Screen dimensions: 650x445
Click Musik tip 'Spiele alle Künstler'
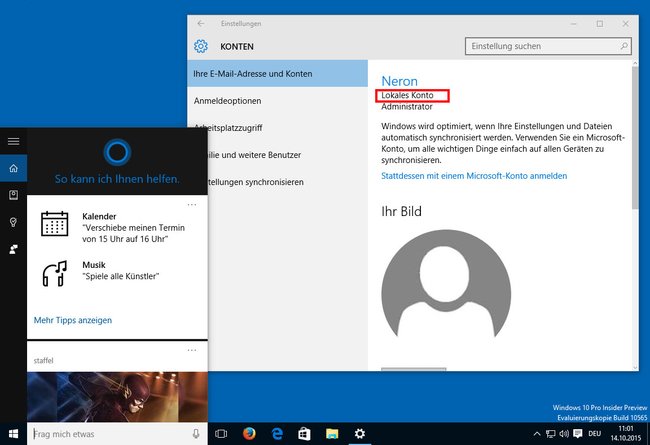click(x=121, y=276)
